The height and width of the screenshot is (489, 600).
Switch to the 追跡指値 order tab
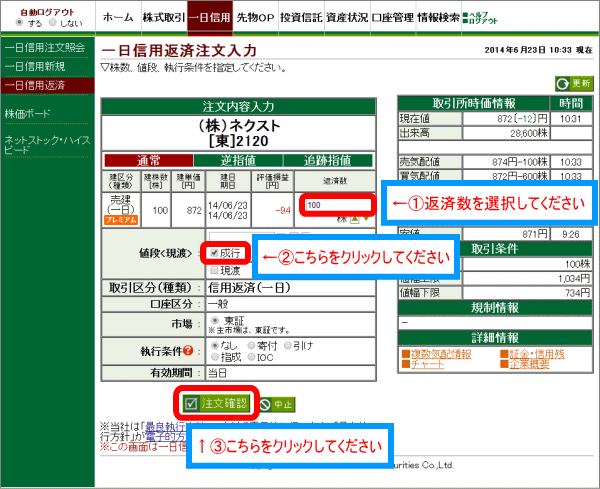click(328, 161)
